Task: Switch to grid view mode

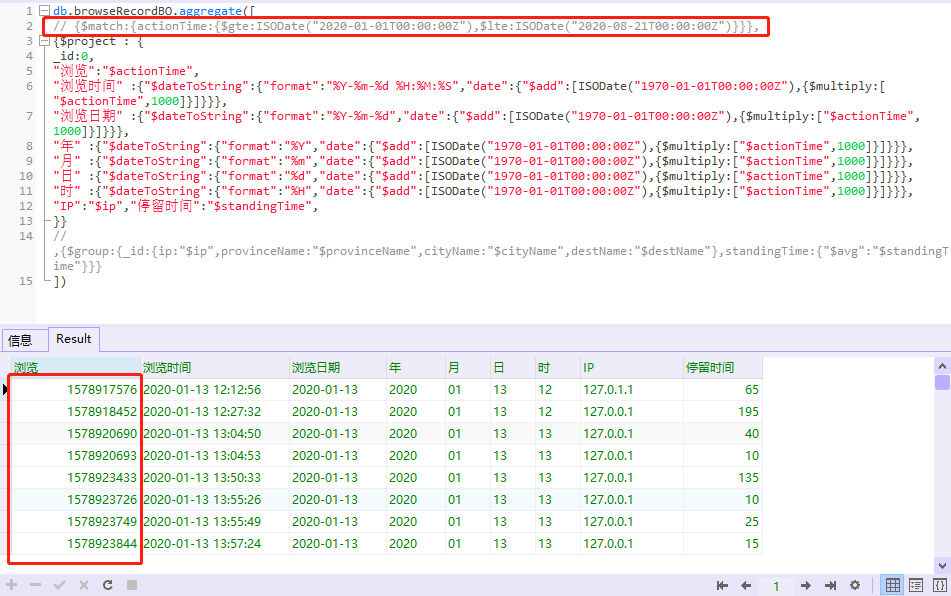Action: point(893,585)
